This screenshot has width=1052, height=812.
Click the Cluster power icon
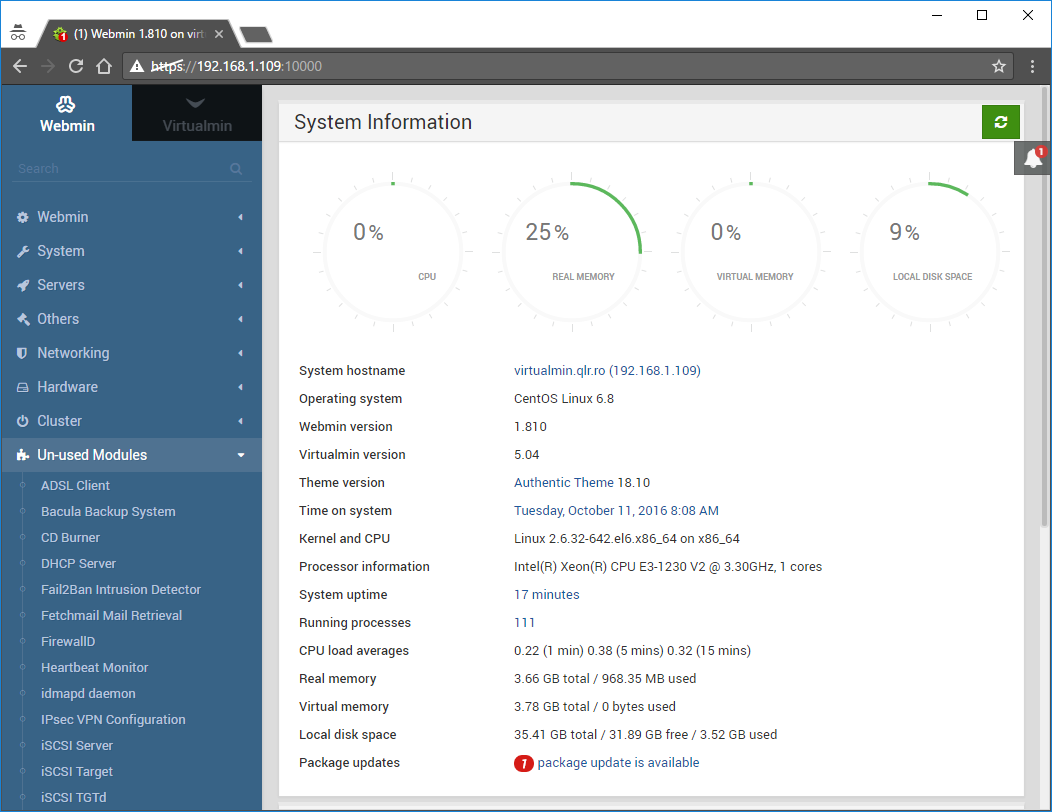pos(23,421)
